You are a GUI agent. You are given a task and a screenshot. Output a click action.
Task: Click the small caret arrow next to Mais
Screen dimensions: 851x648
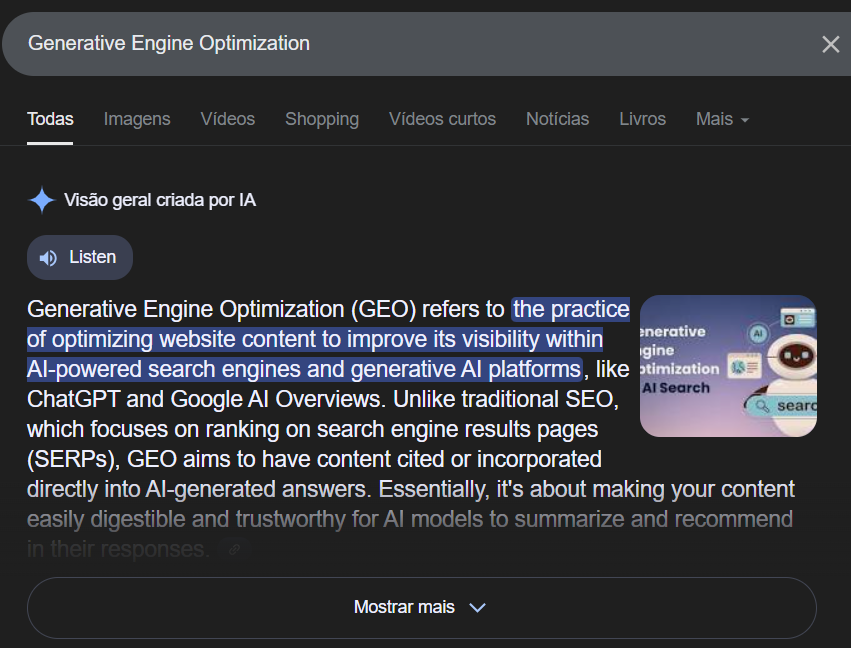(x=745, y=120)
